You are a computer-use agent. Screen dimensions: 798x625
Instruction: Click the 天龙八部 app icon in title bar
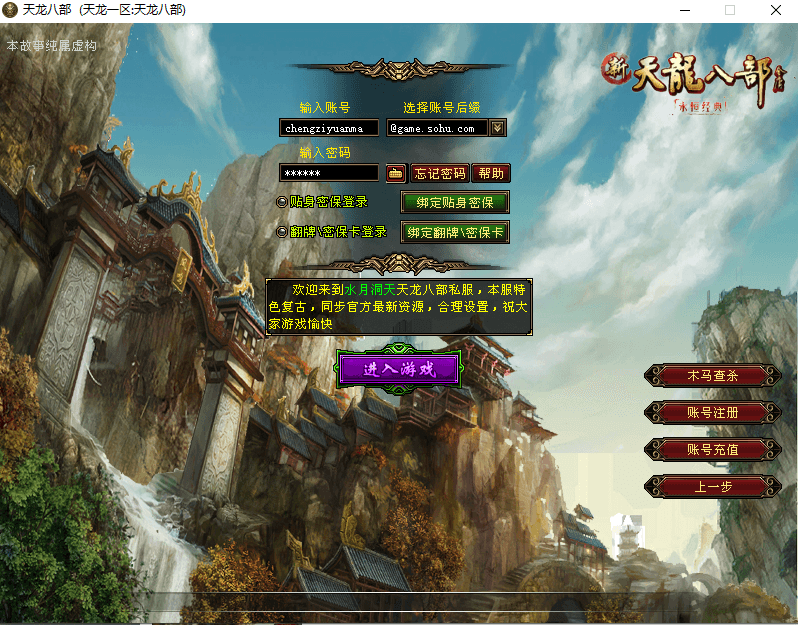[x=11, y=10]
